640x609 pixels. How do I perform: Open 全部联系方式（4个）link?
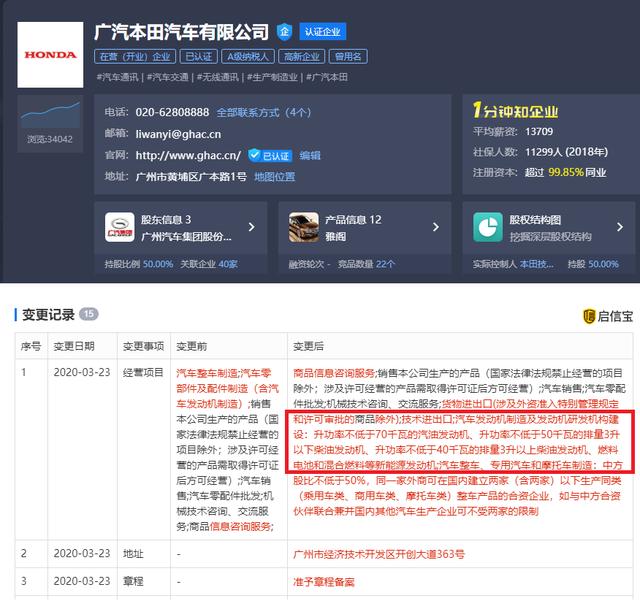pyautogui.click(x=264, y=112)
